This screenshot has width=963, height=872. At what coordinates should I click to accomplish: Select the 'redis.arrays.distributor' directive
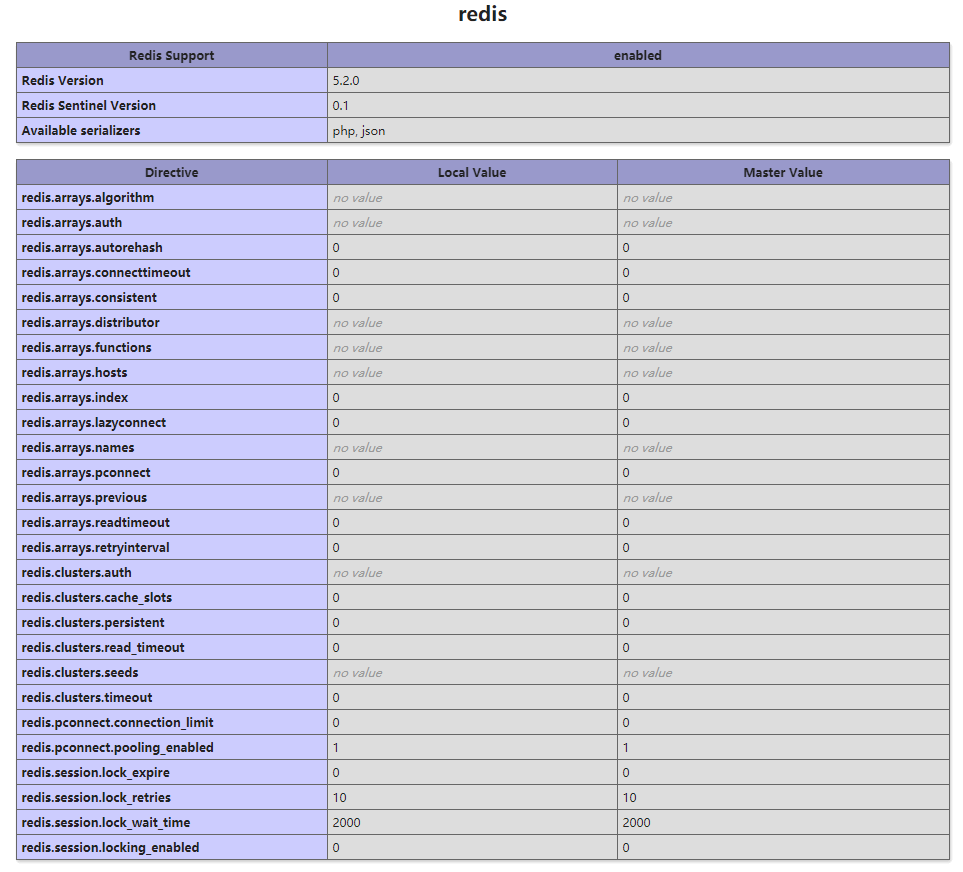coord(90,323)
